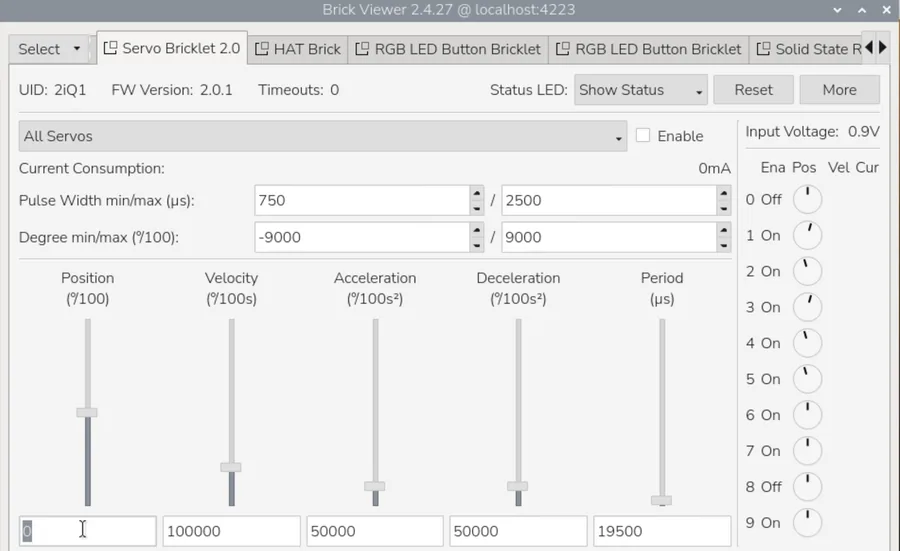
Task: Click the Acceleration slider handle
Action: pyautogui.click(x=375, y=486)
